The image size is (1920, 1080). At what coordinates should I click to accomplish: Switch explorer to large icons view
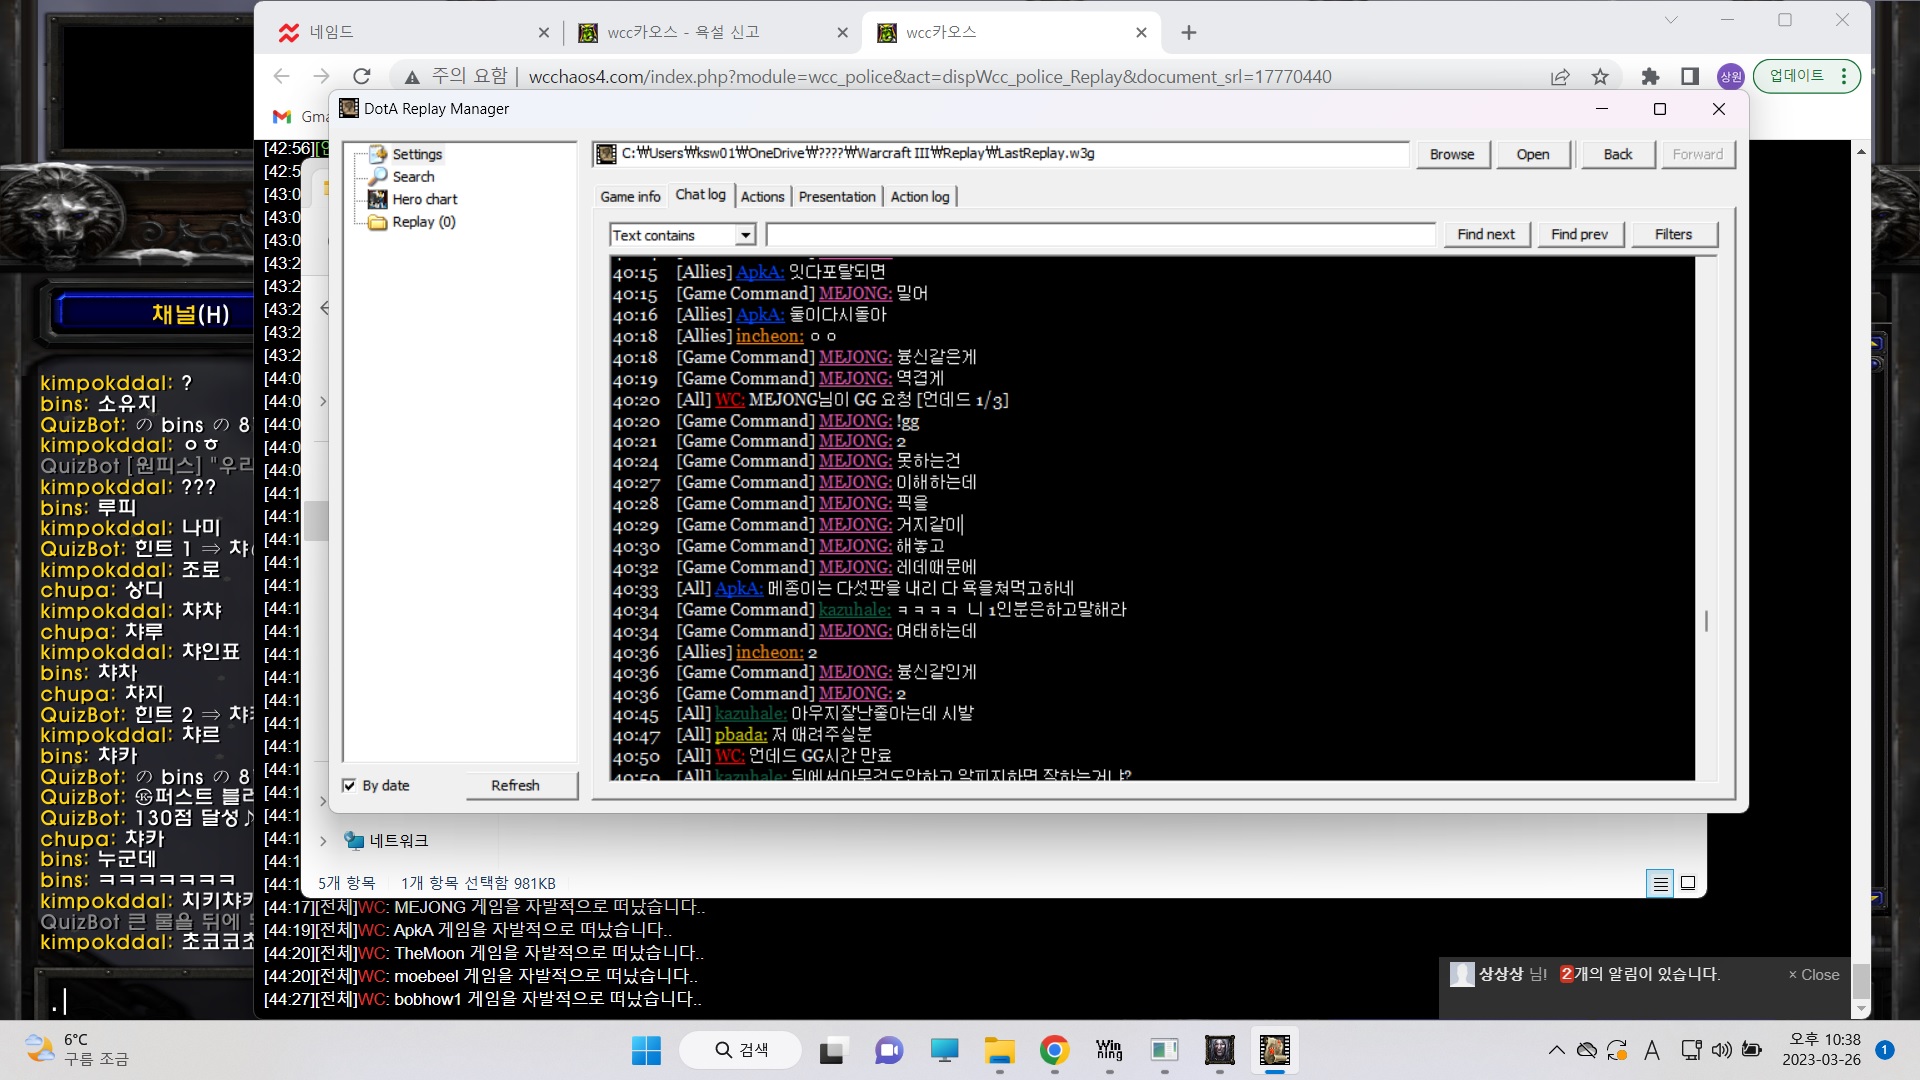point(1688,883)
